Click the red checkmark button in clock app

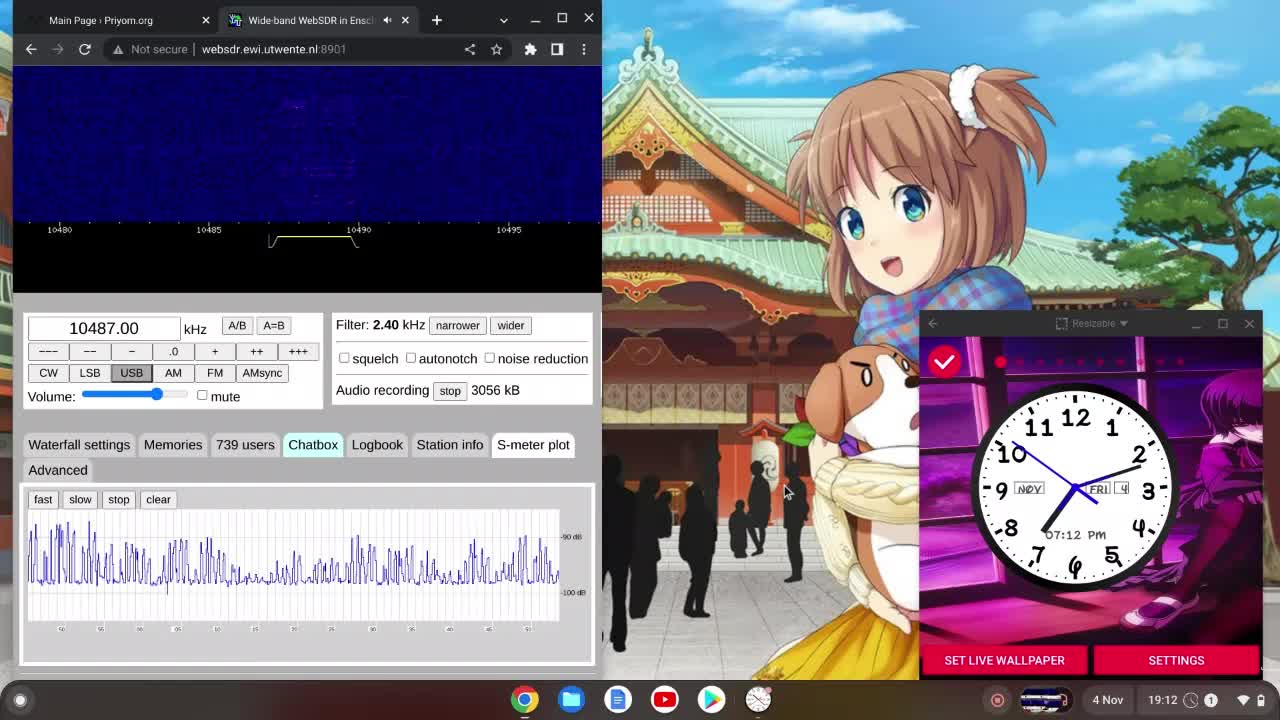tap(944, 362)
